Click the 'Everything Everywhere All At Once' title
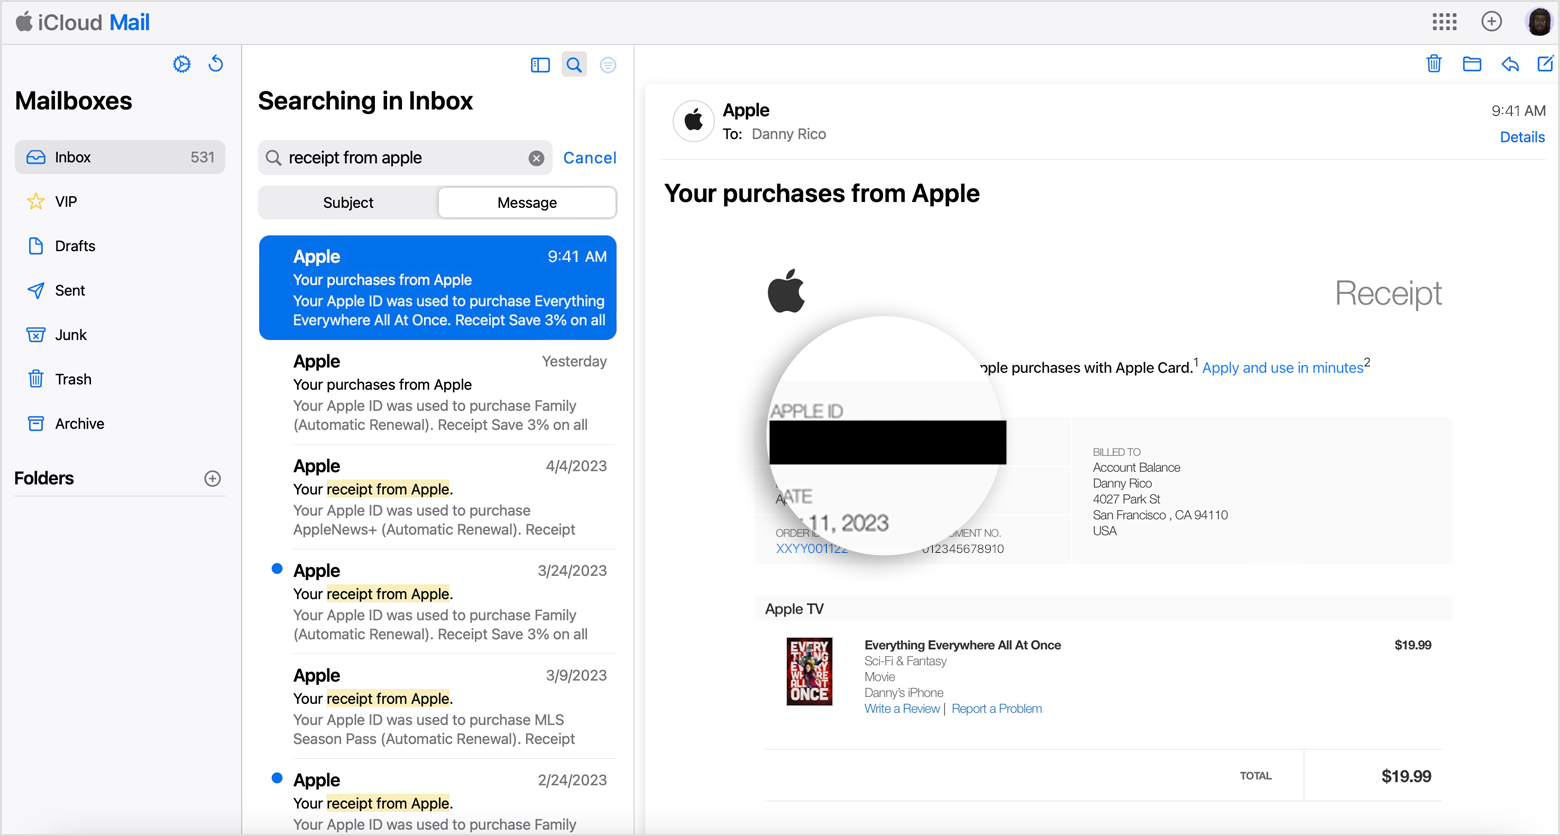The height and width of the screenshot is (836, 1560). (963, 646)
